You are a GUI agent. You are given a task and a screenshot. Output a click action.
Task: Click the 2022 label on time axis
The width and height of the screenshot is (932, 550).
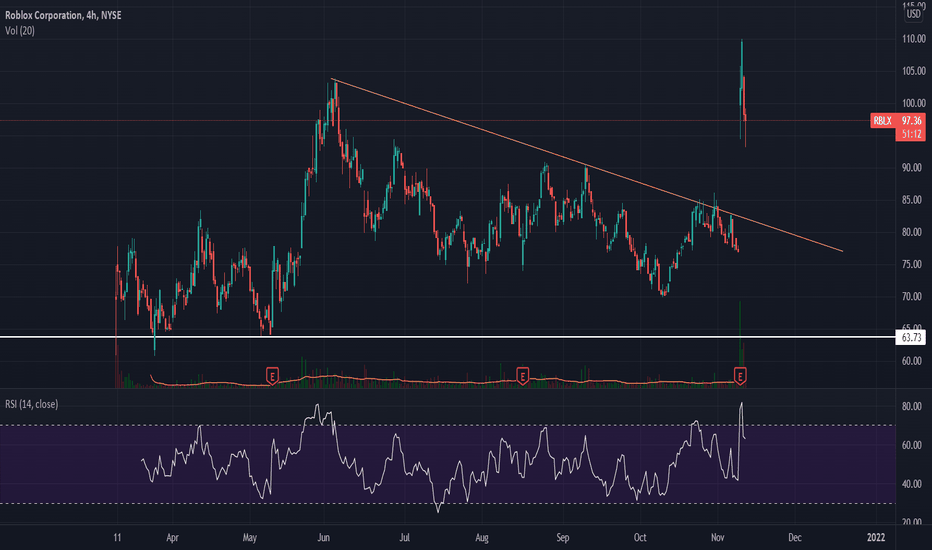pyautogui.click(x=876, y=538)
